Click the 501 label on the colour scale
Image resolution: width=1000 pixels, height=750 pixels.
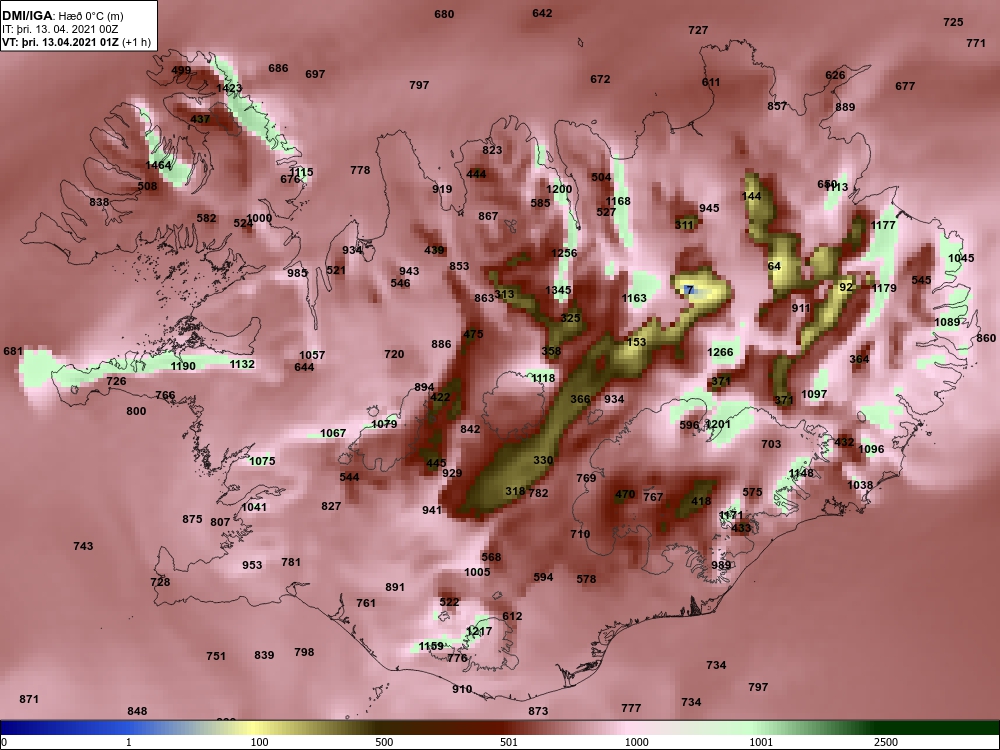click(x=509, y=742)
